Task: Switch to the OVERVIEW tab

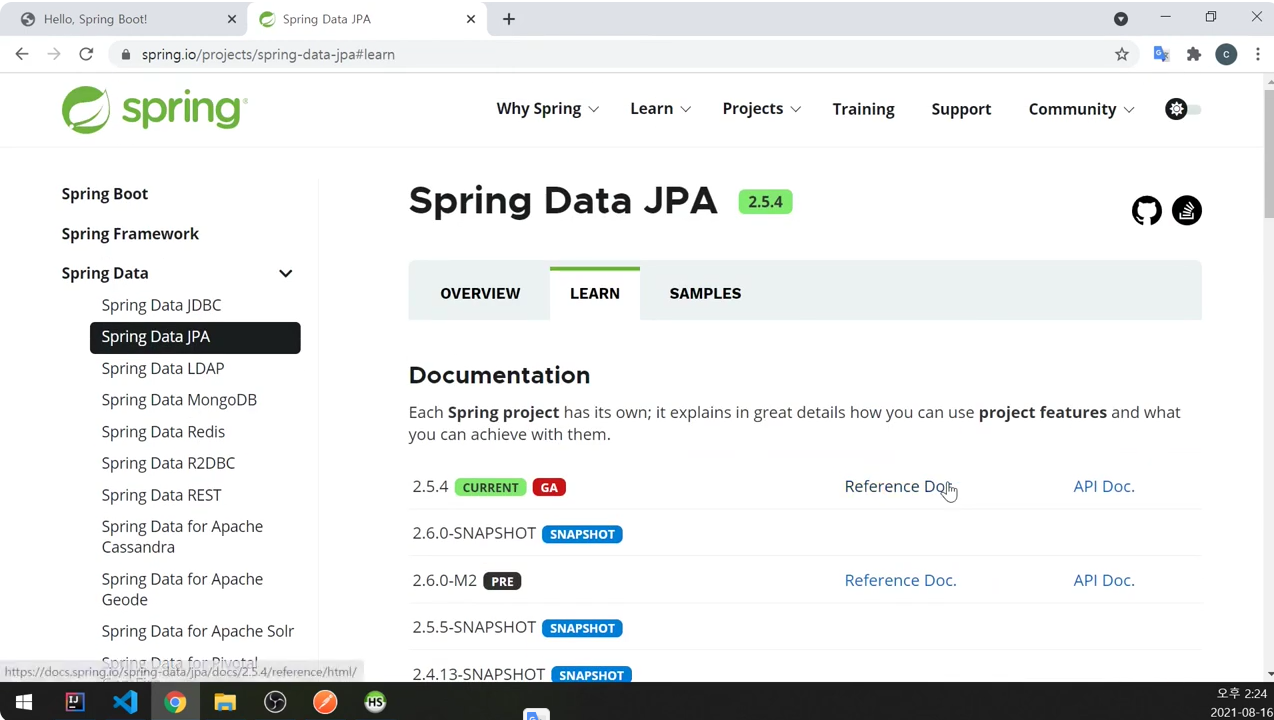Action: [480, 293]
